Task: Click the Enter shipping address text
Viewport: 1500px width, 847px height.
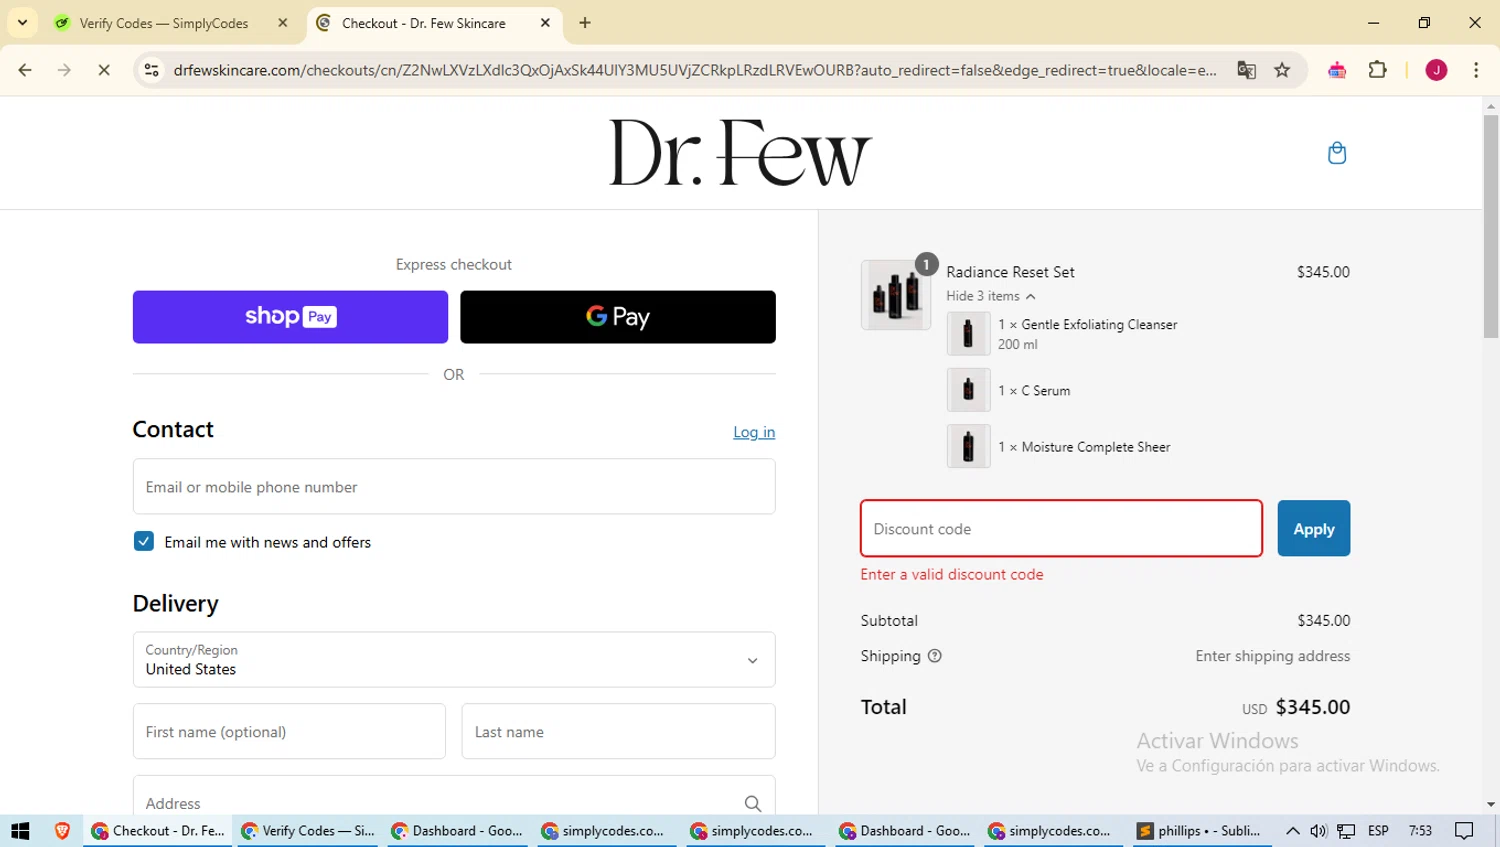Action: (1272, 656)
